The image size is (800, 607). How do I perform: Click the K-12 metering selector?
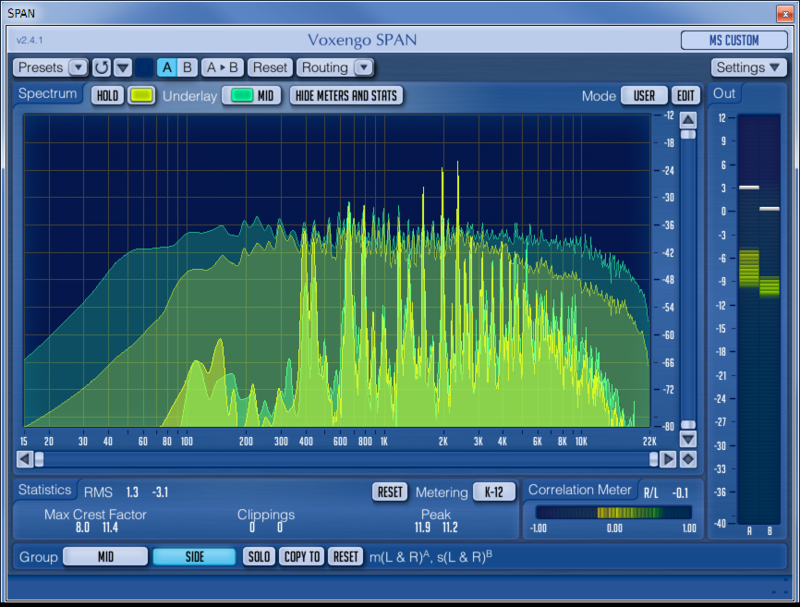click(494, 492)
